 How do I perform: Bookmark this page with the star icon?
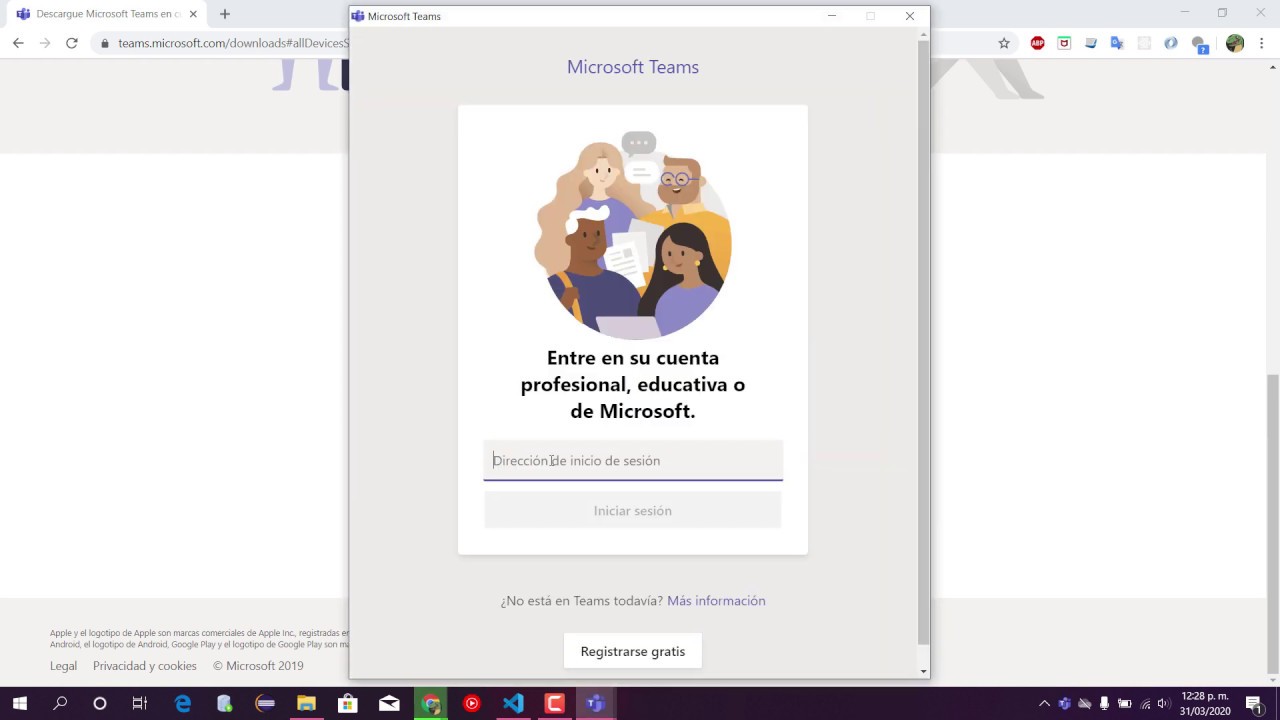(x=1004, y=43)
